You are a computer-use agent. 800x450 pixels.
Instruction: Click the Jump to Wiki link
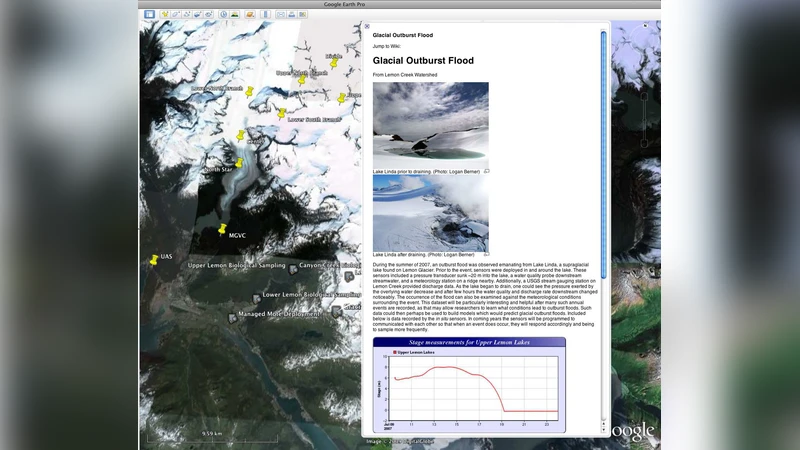(x=388, y=46)
